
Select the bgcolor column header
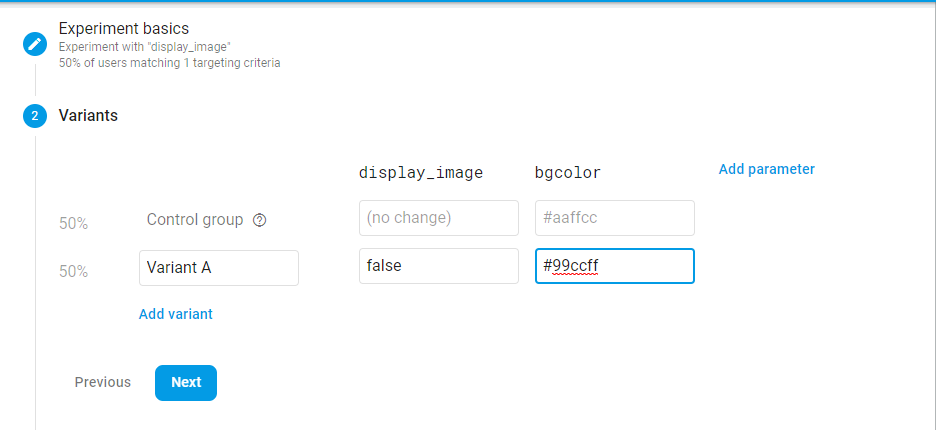point(568,173)
